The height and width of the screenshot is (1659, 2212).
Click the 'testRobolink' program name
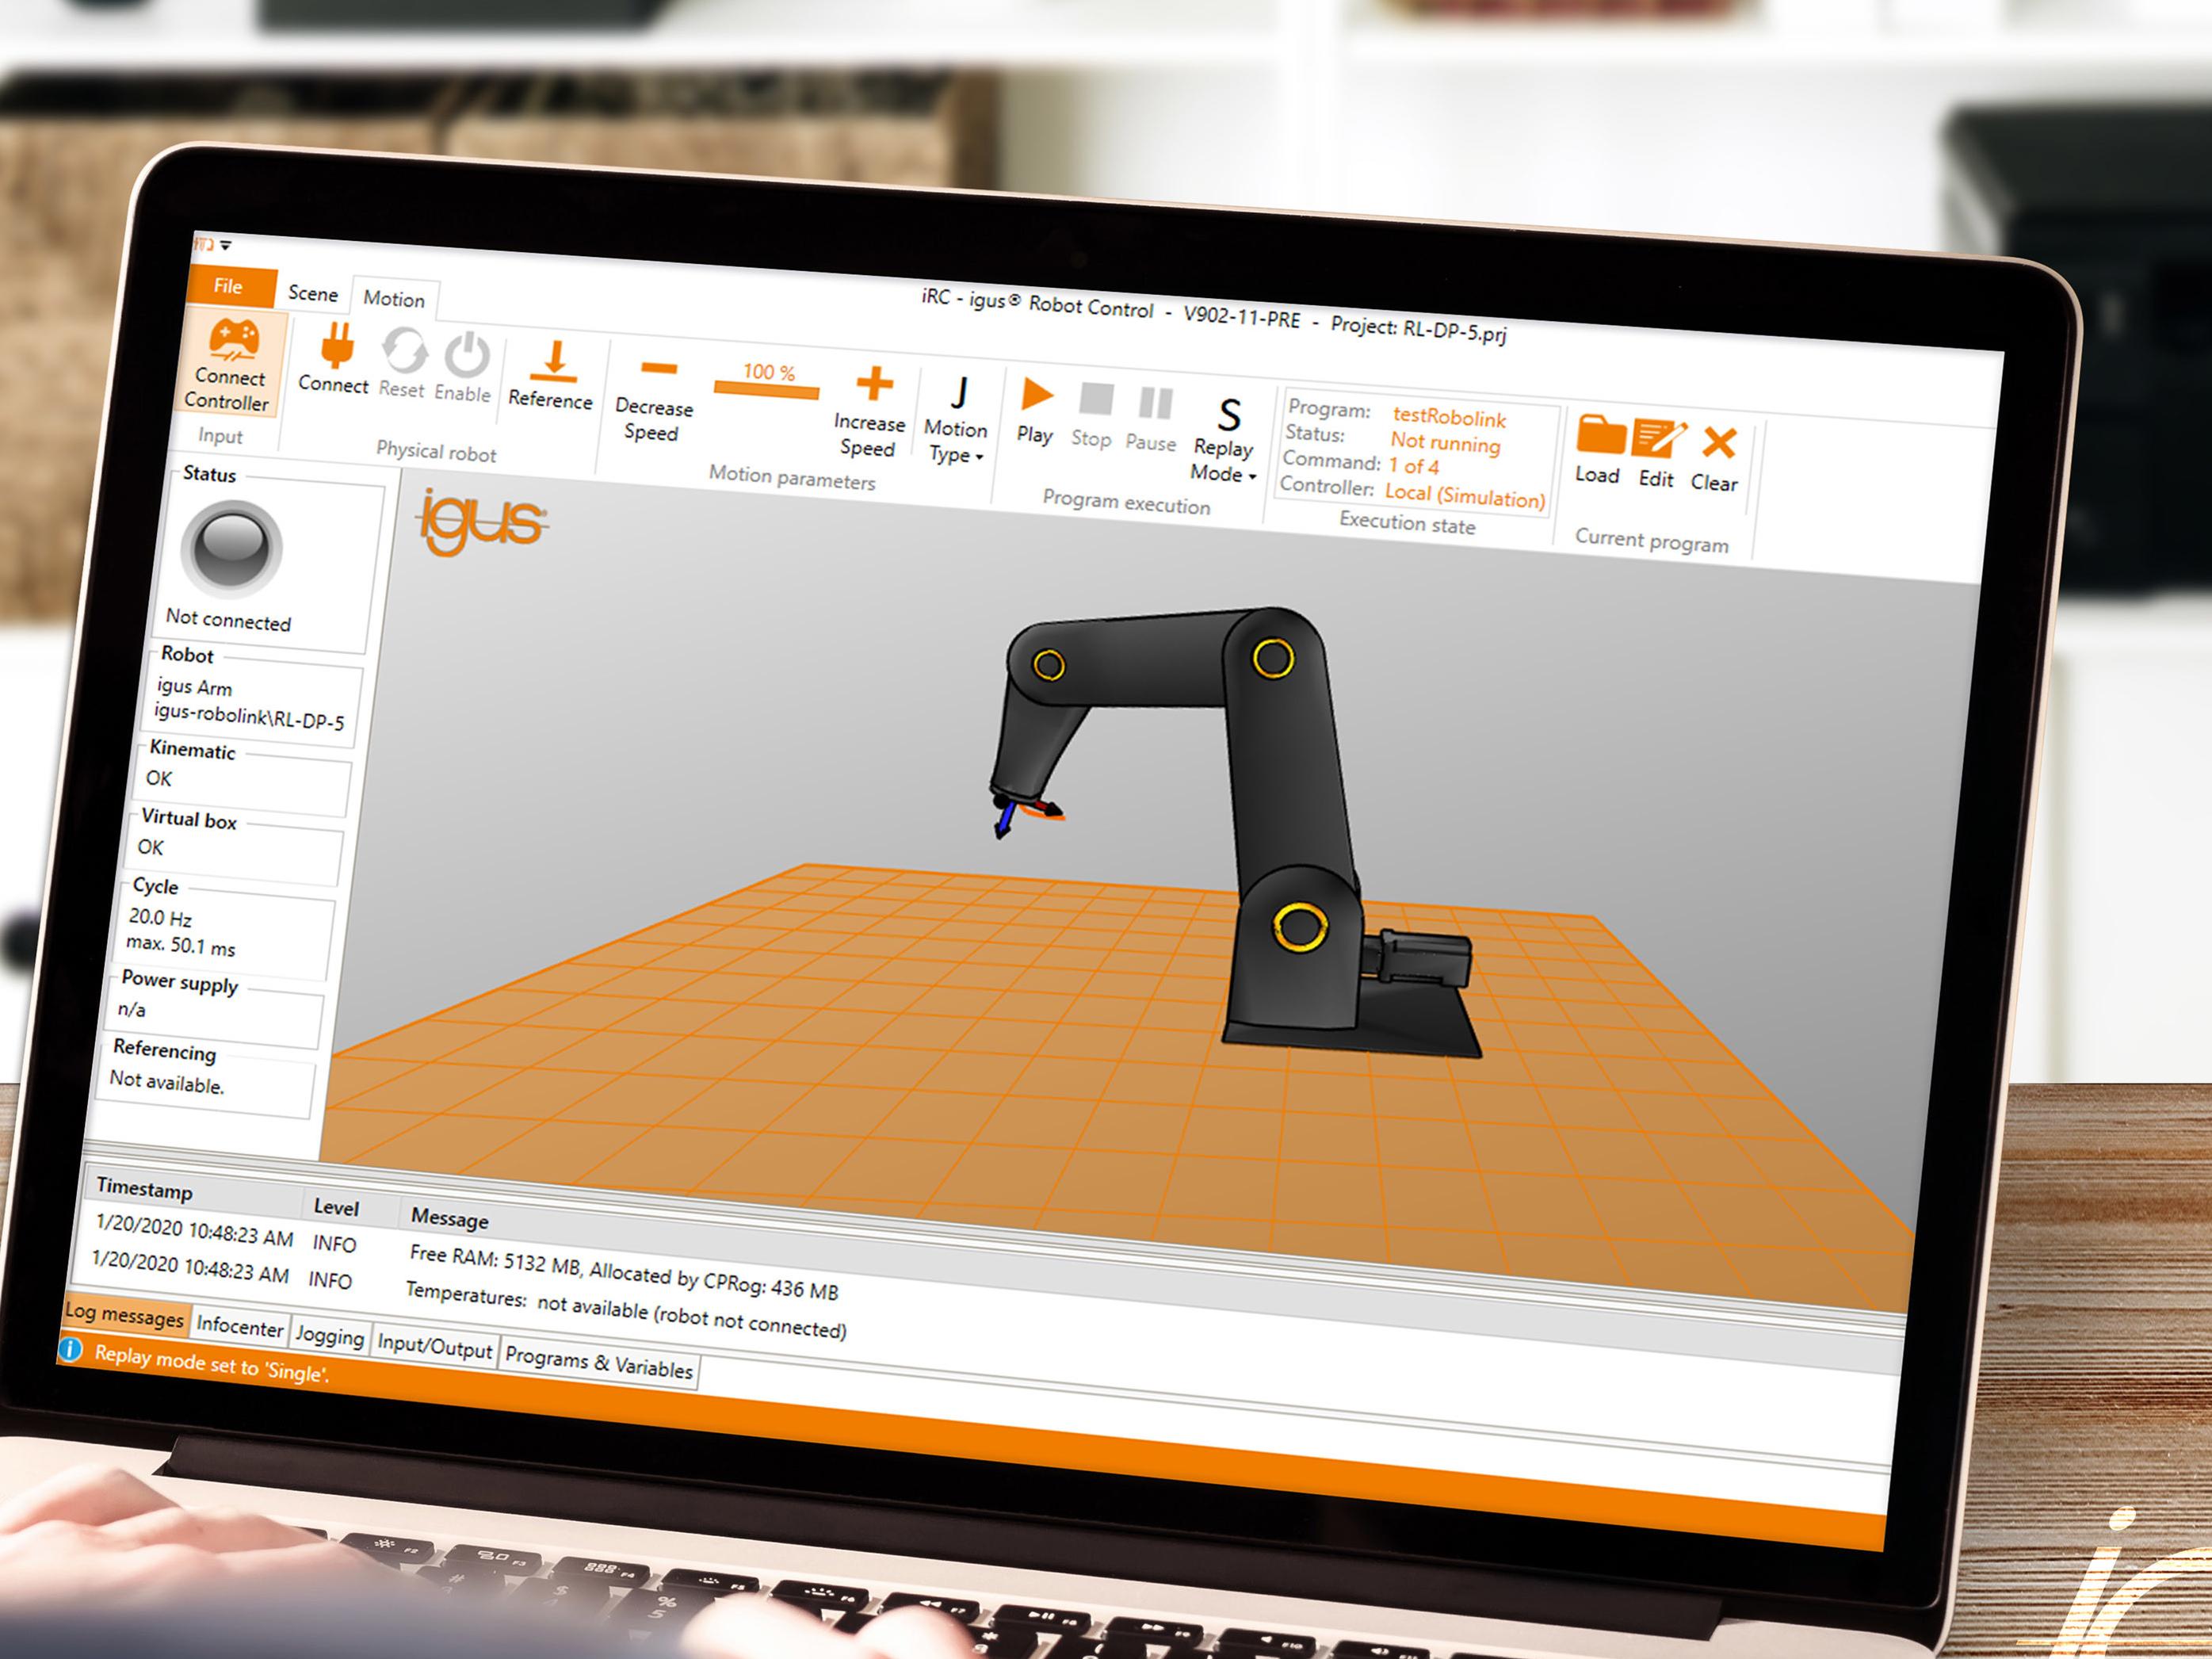(x=1449, y=417)
